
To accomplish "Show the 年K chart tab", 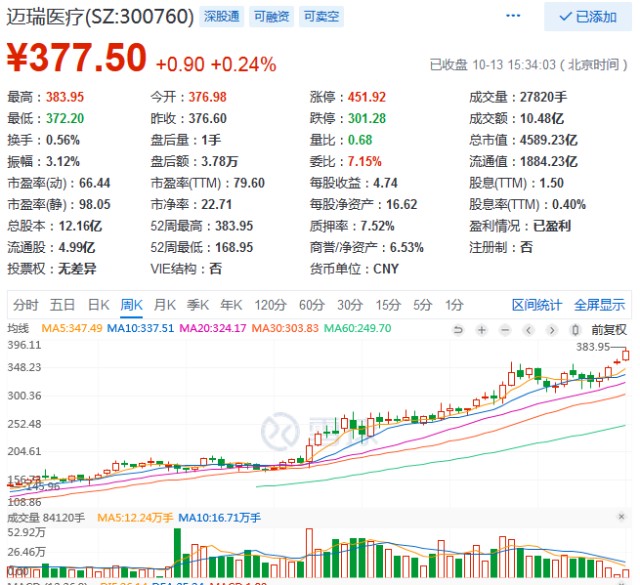I will point(231,305).
